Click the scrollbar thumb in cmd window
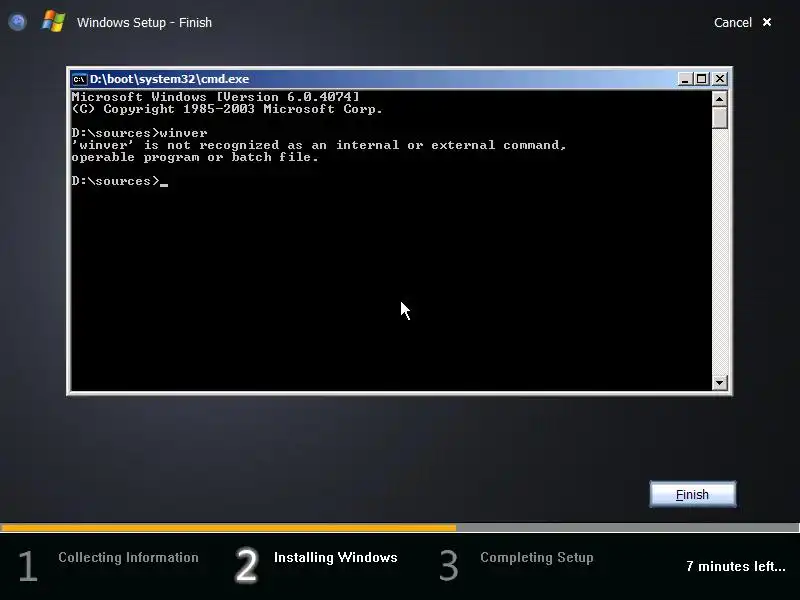800x600 pixels. (x=719, y=118)
